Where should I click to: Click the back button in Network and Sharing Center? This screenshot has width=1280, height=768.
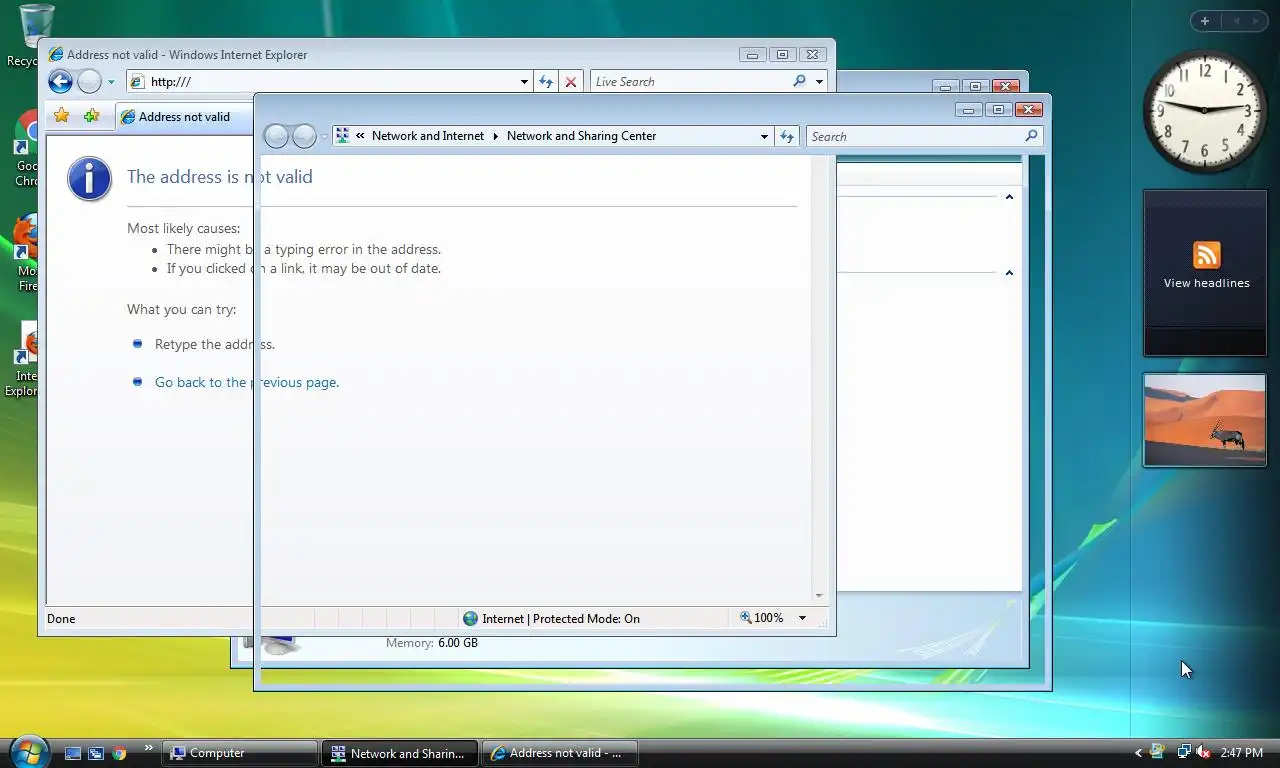point(276,136)
